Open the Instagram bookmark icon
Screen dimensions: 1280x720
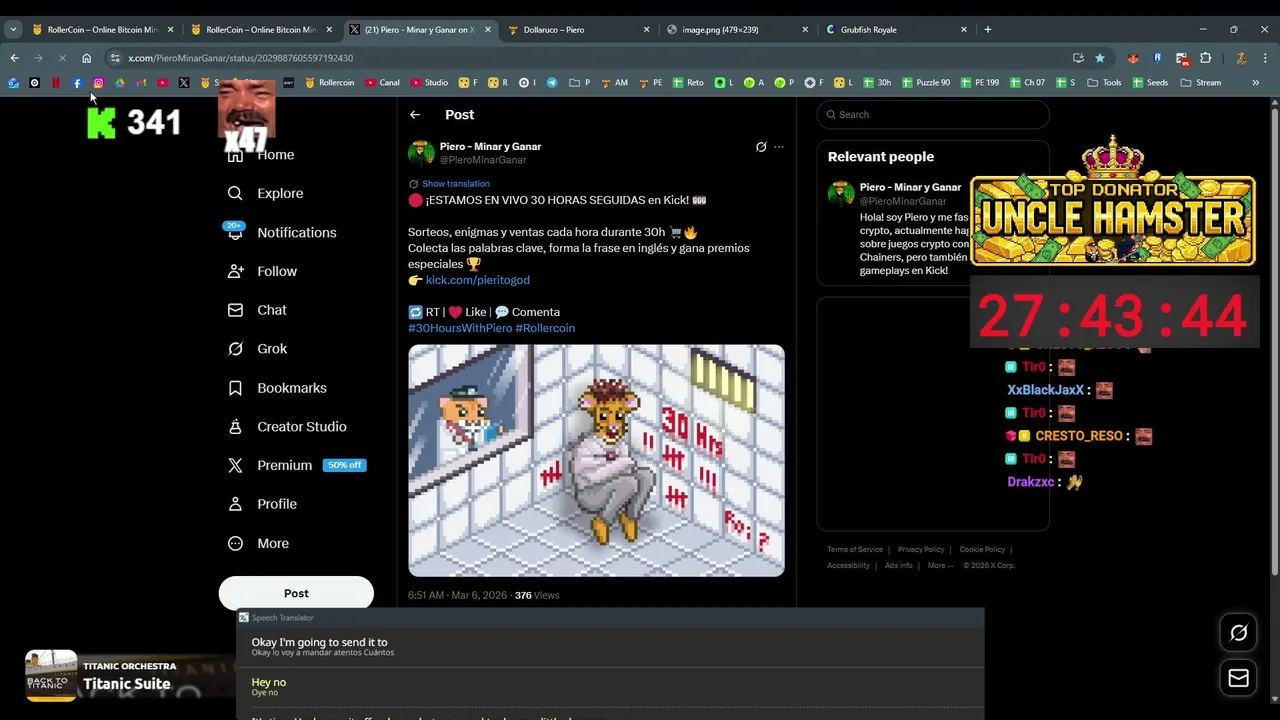pyautogui.click(x=98, y=83)
